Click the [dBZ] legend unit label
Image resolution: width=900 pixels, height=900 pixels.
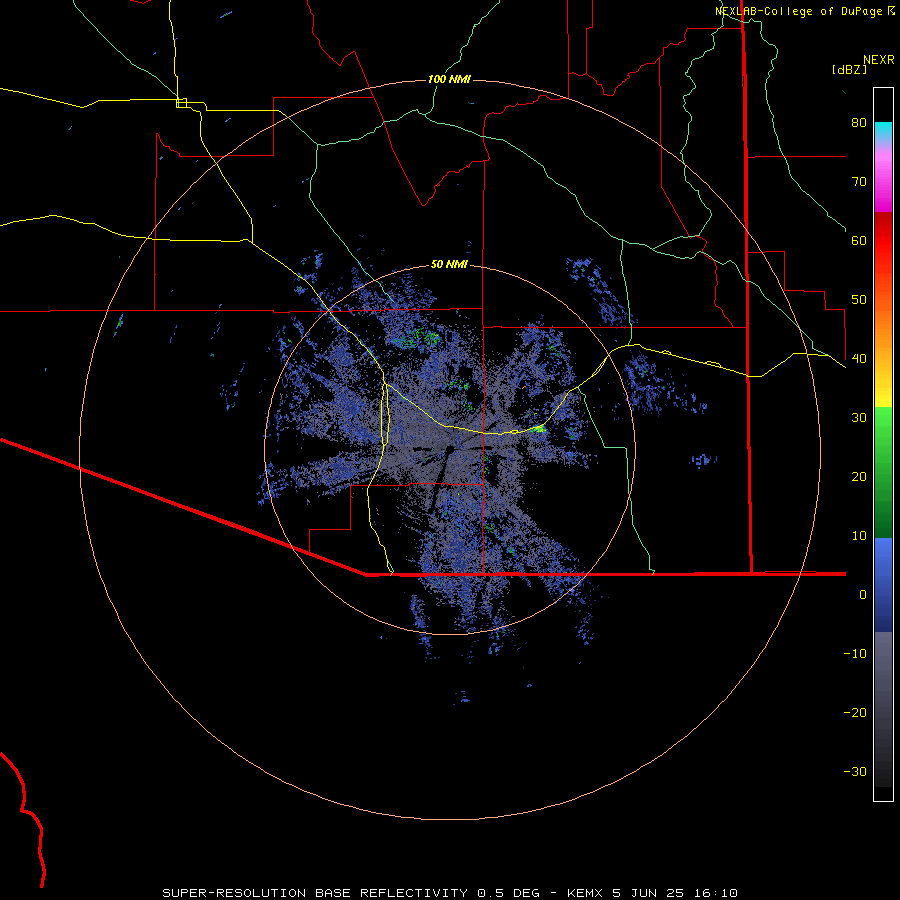tap(849, 69)
